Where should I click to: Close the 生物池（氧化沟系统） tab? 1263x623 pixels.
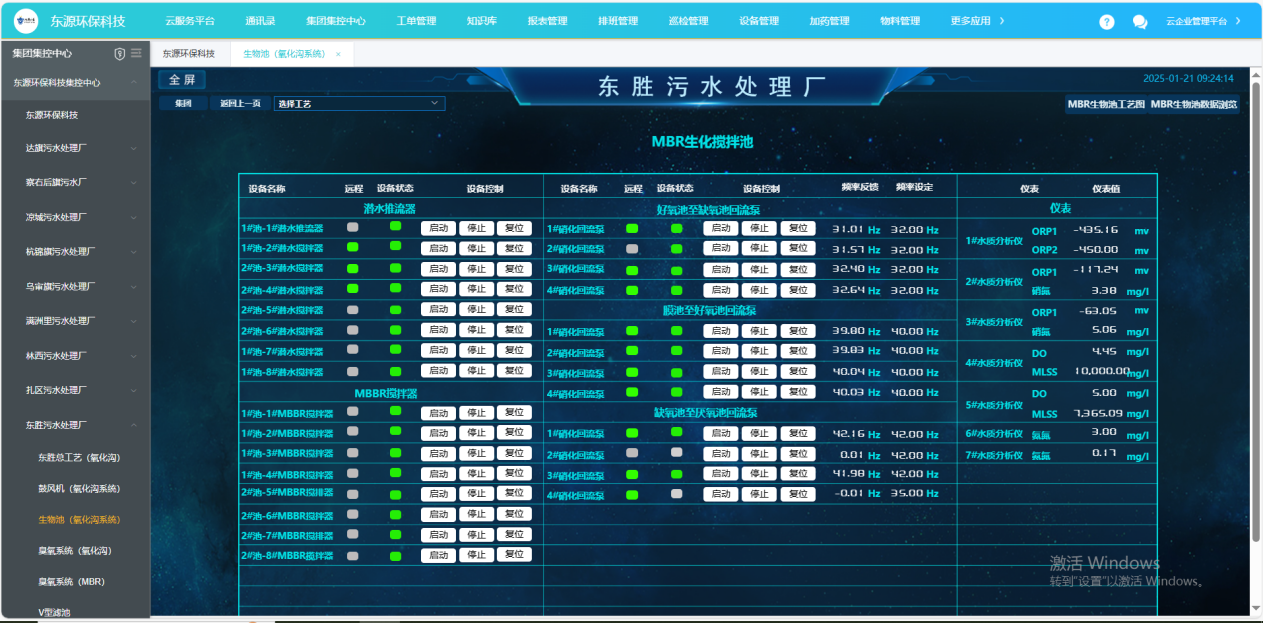pyautogui.click(x=338, y=54)
